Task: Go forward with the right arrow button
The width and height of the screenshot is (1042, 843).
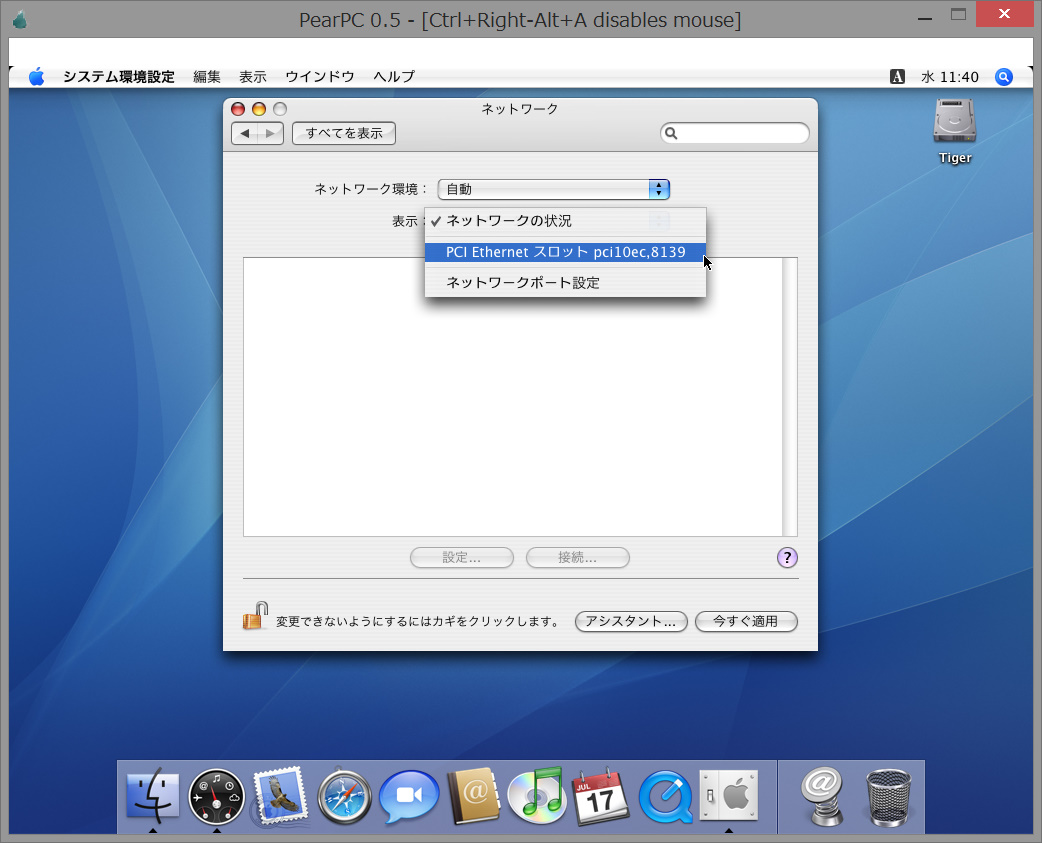Action: coord(270,134)
